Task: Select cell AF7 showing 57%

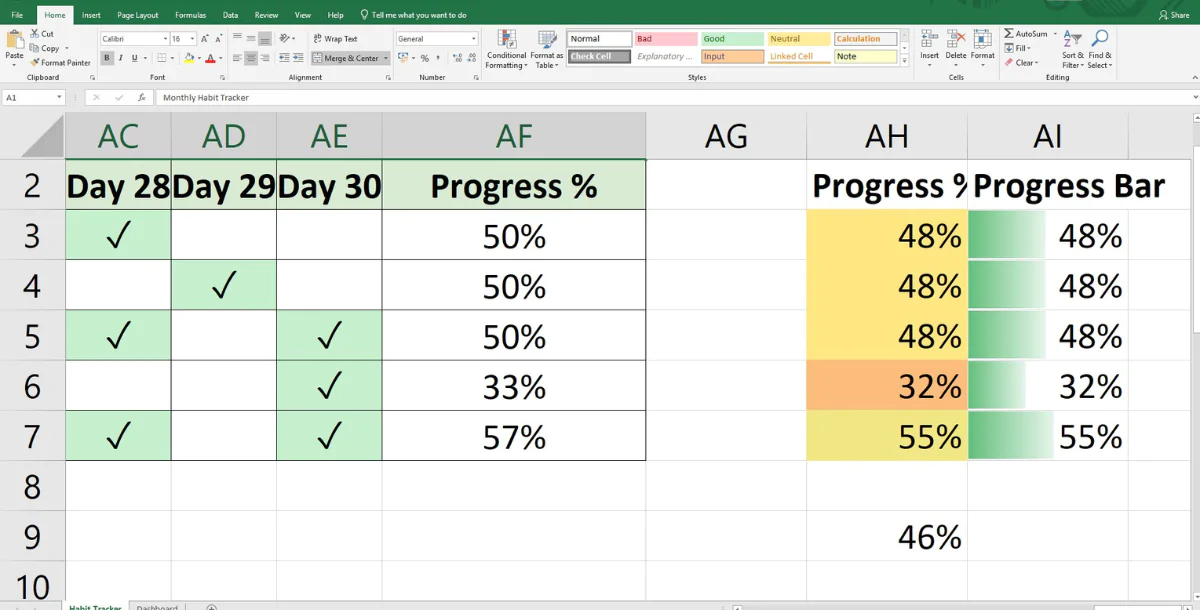Action: tap(514, 436)
